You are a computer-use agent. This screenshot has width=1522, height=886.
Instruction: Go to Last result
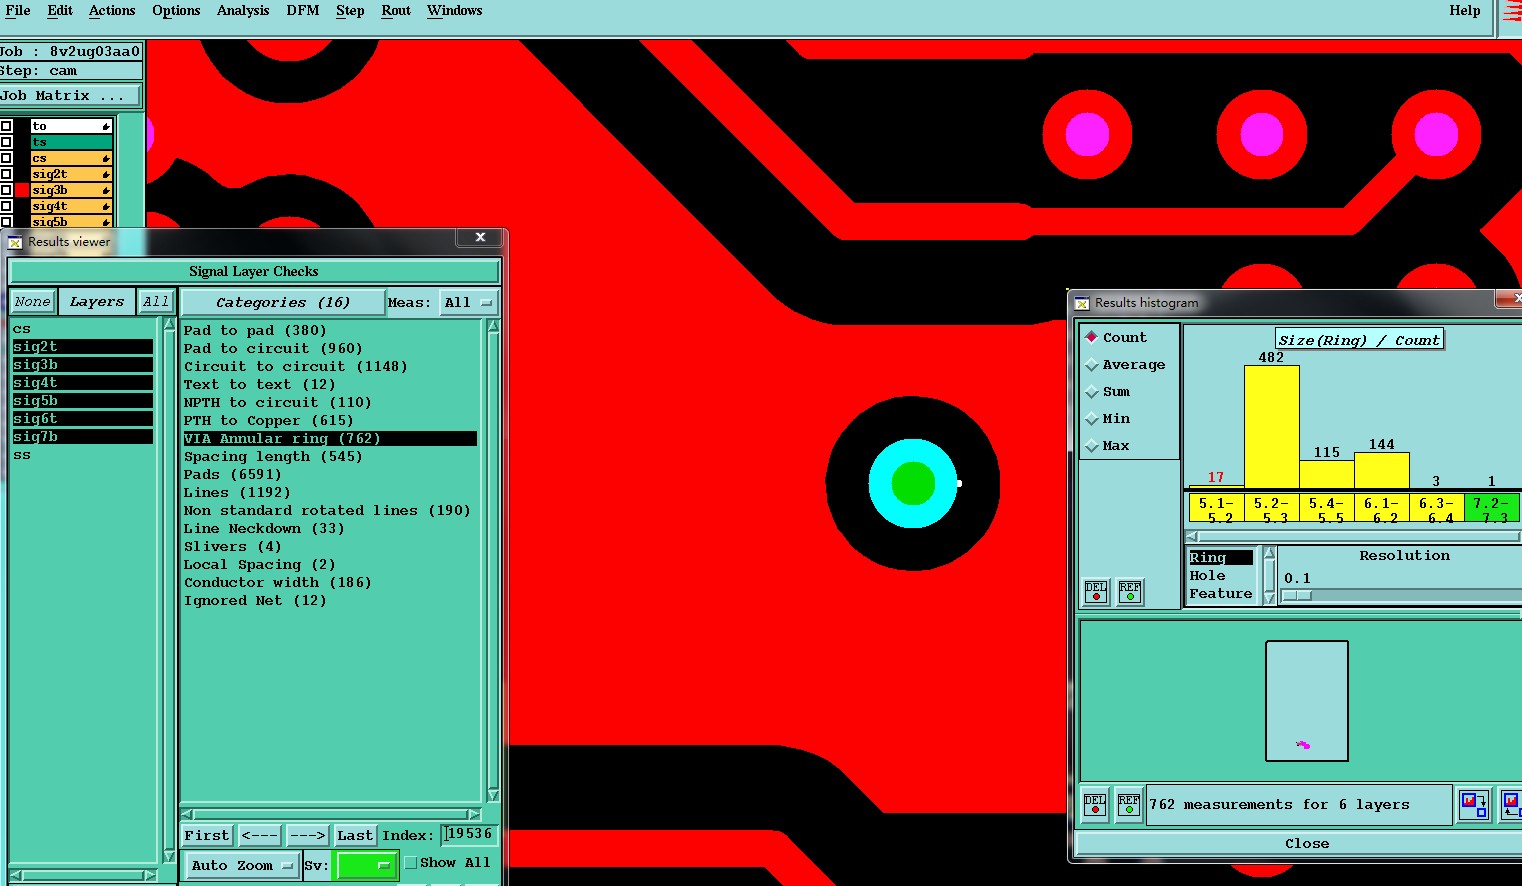[x=355, y=835]
